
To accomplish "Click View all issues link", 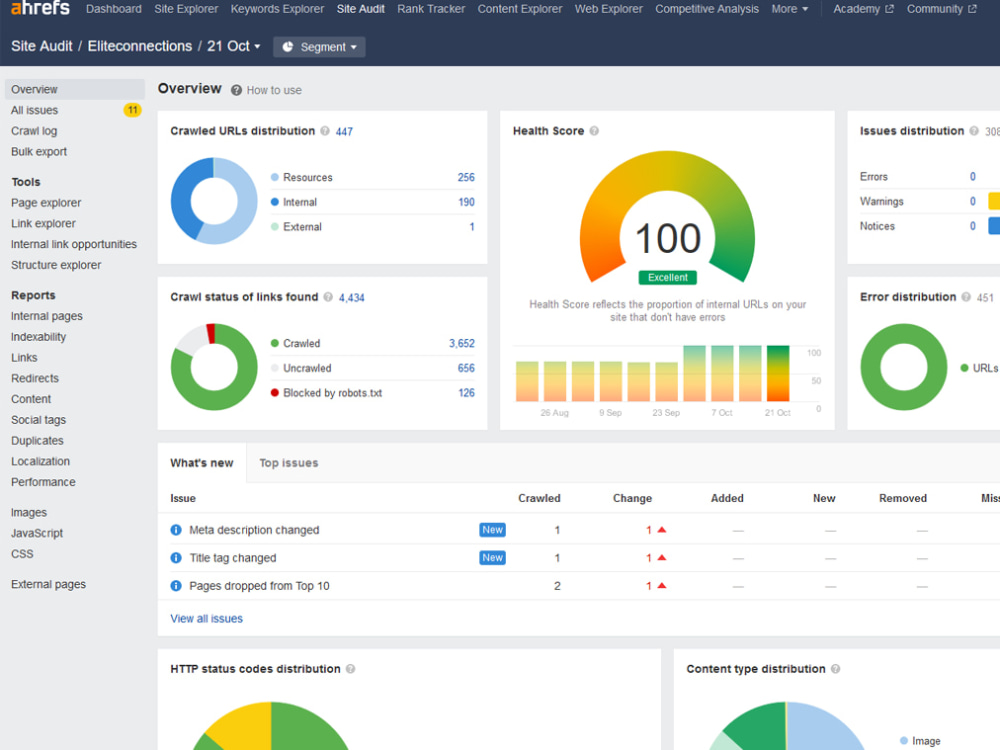I will tap(207, 619).
